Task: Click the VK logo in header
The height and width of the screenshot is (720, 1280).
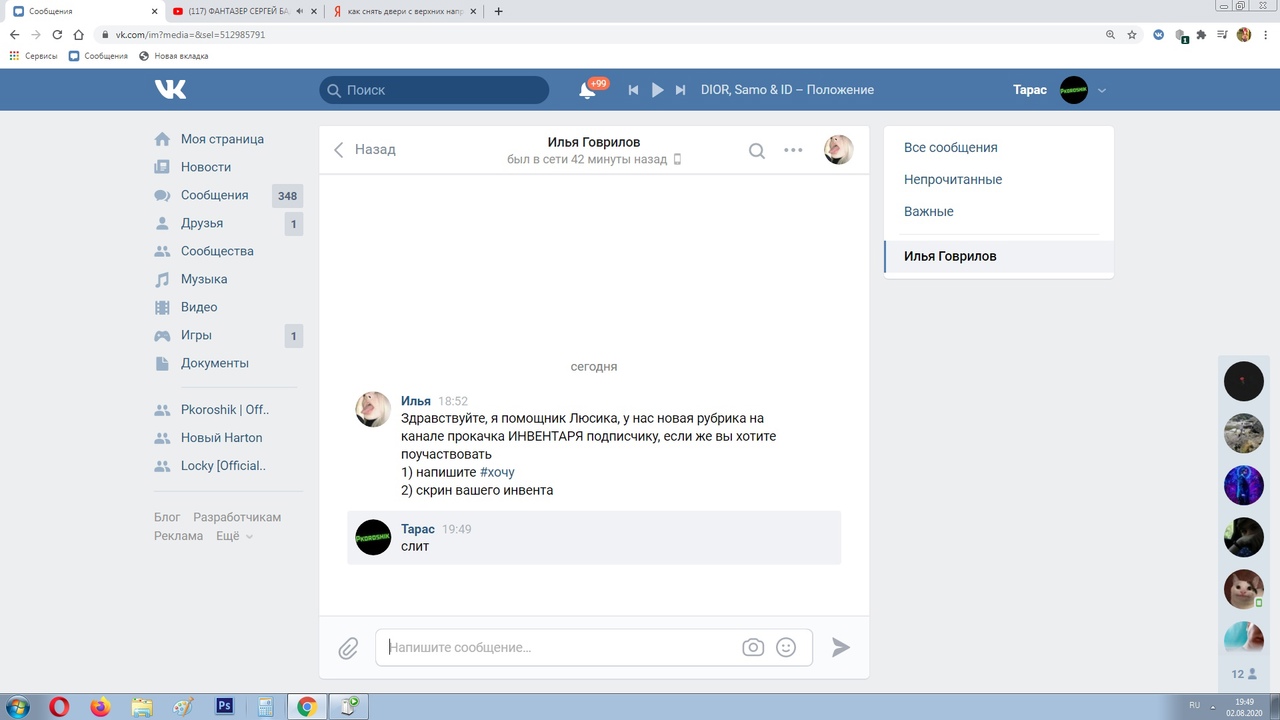Action: point(170,90)
